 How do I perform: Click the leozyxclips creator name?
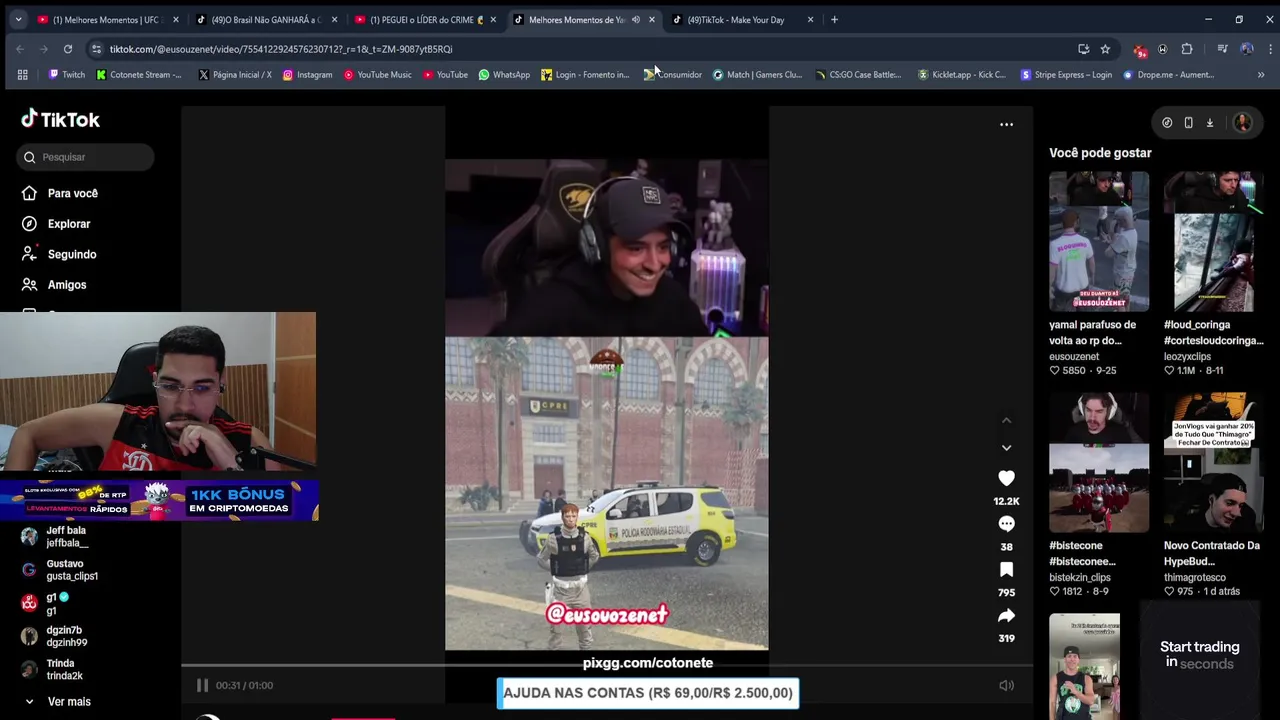[x=1187, y=357]
